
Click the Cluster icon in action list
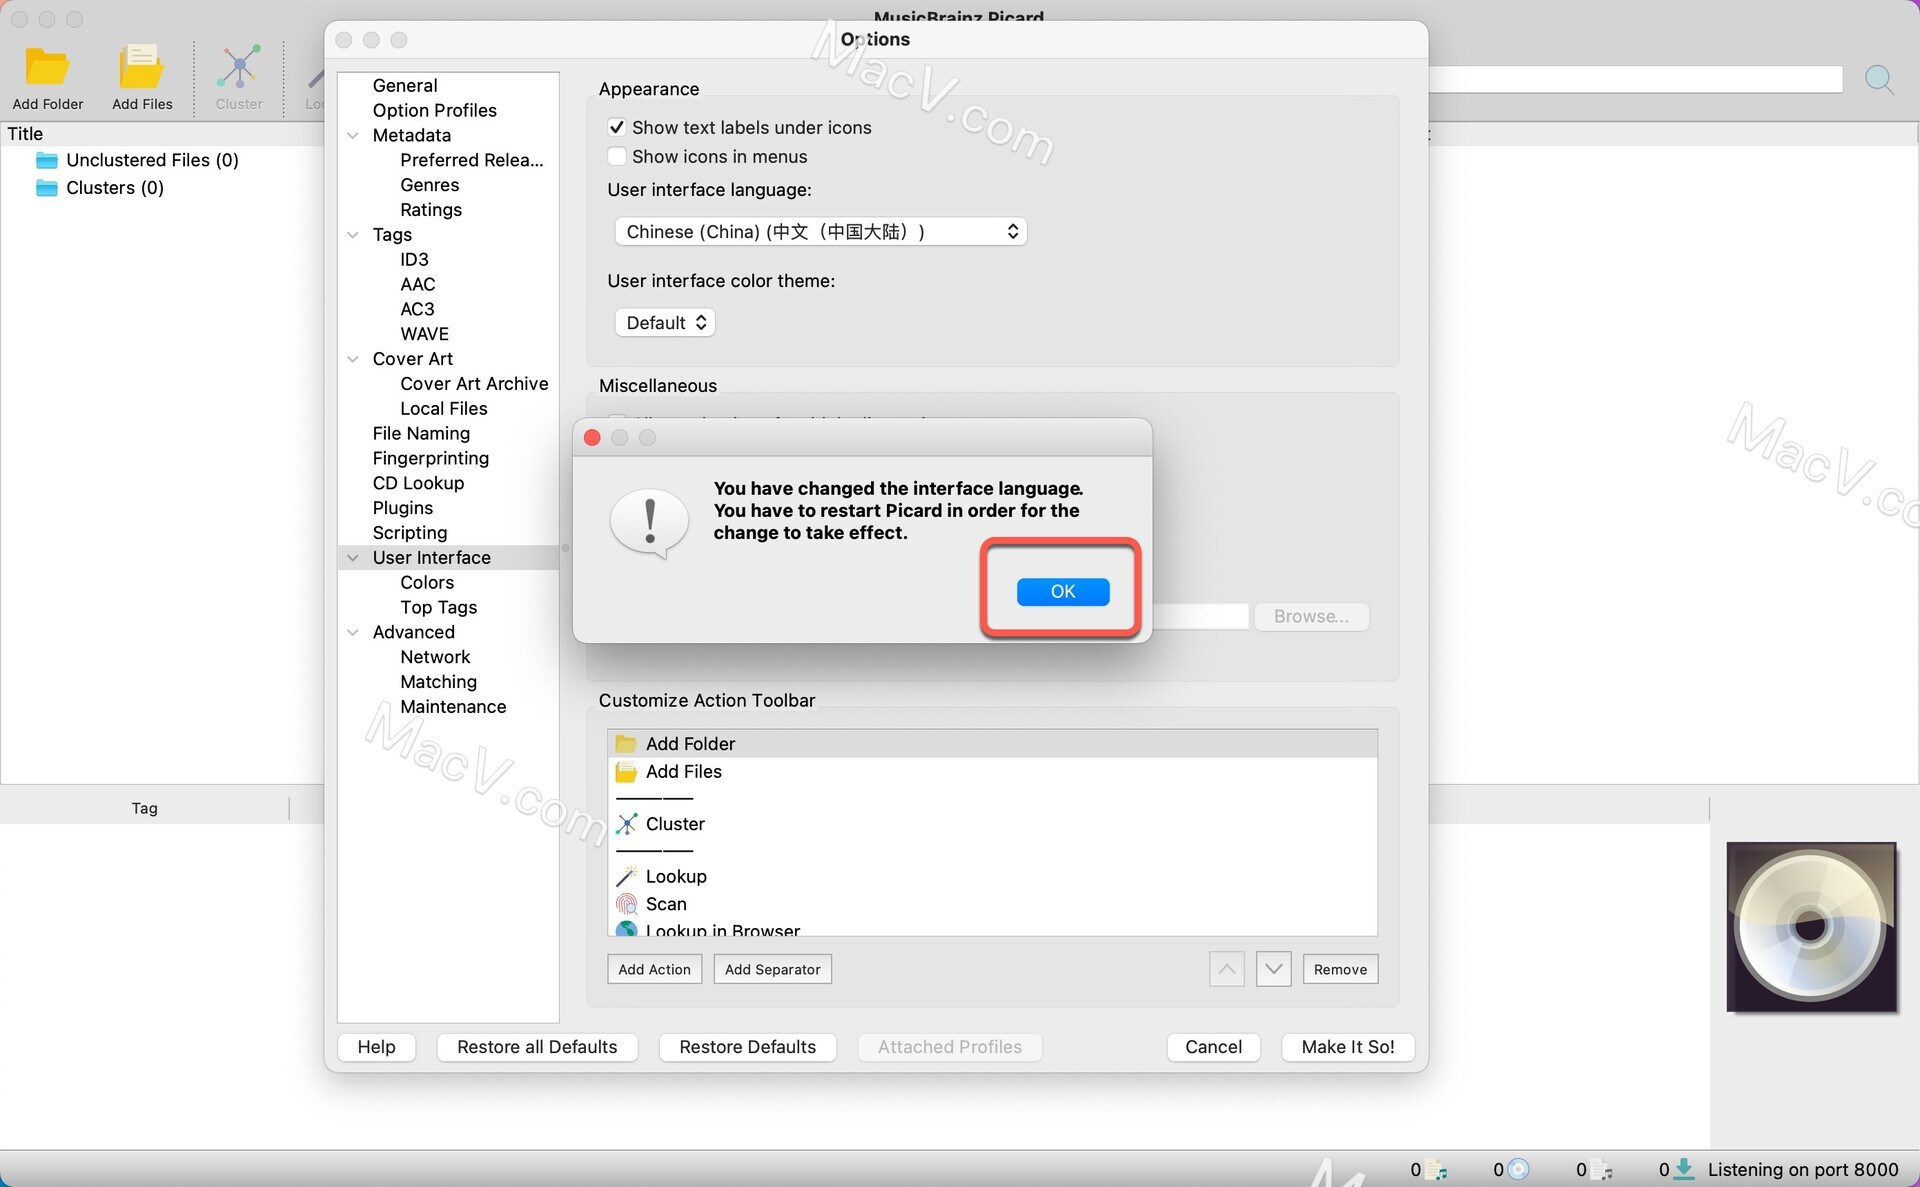(626, 824)
